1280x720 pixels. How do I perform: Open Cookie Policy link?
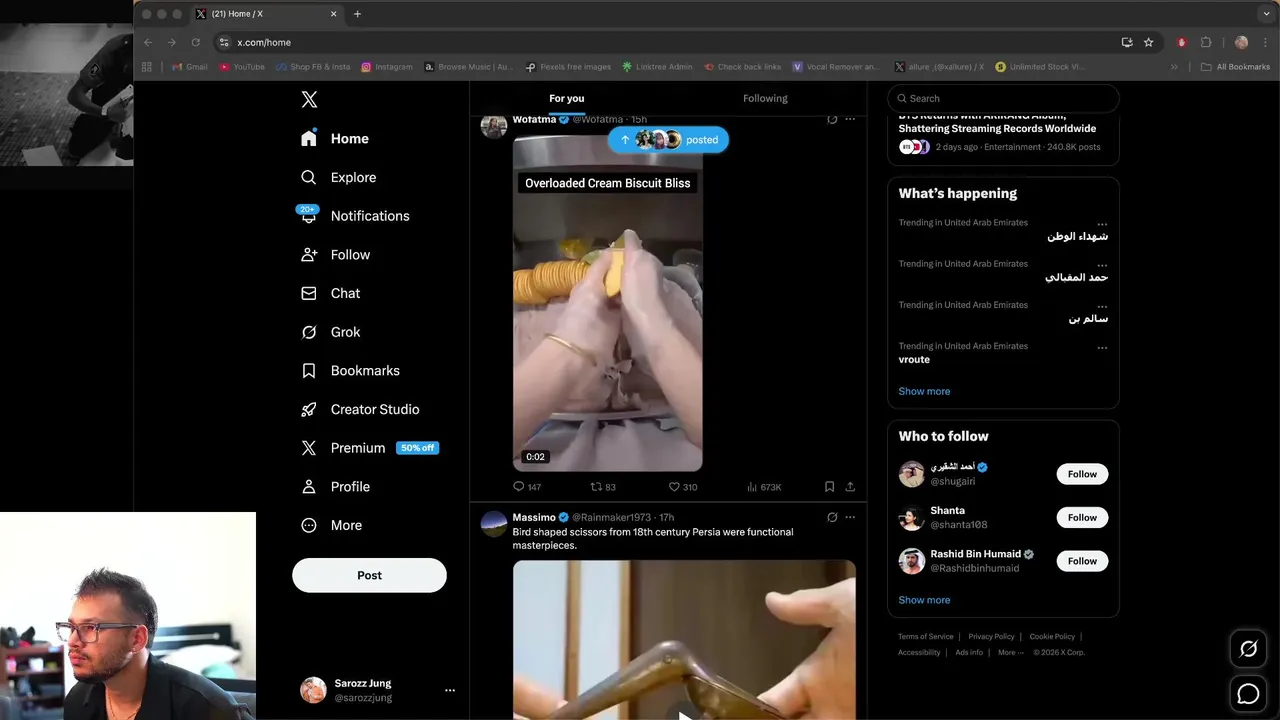coord(1052,637)
